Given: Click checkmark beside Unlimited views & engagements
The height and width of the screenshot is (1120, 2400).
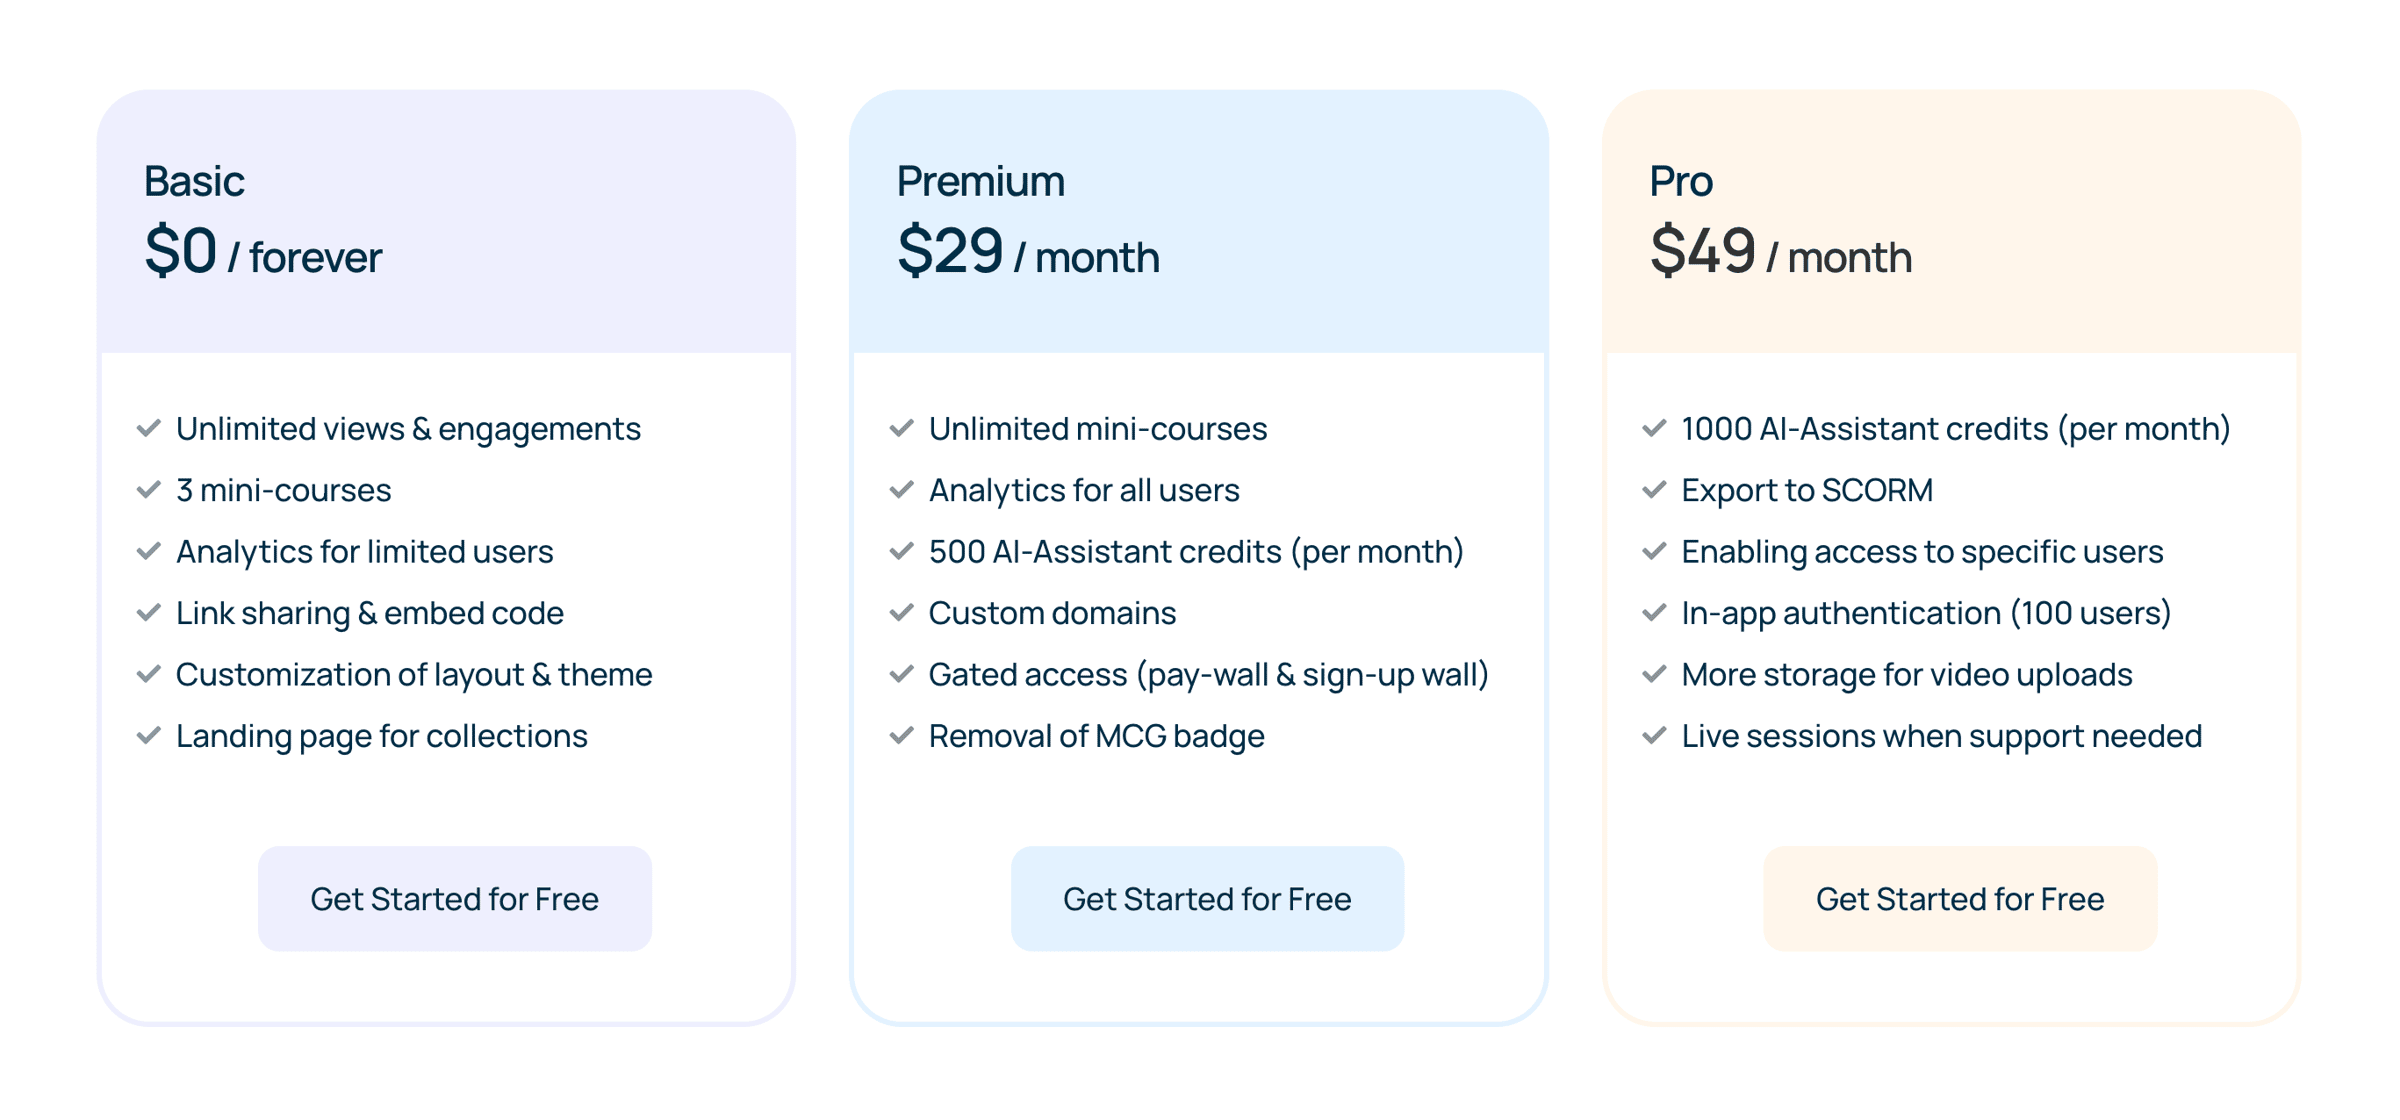Looking at the screenshot, I should [x=149, y=428].
